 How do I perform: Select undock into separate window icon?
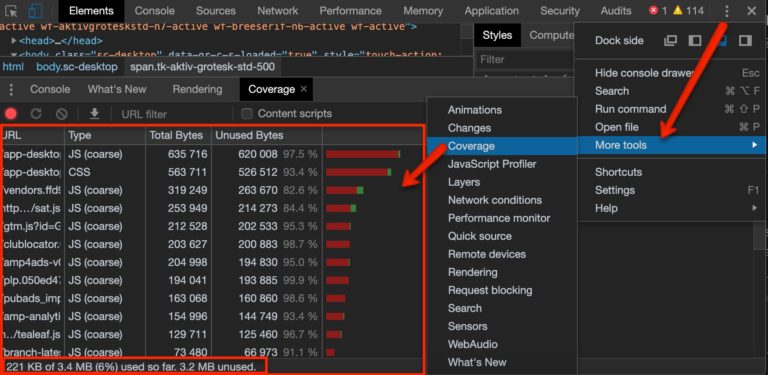(670, 41)
